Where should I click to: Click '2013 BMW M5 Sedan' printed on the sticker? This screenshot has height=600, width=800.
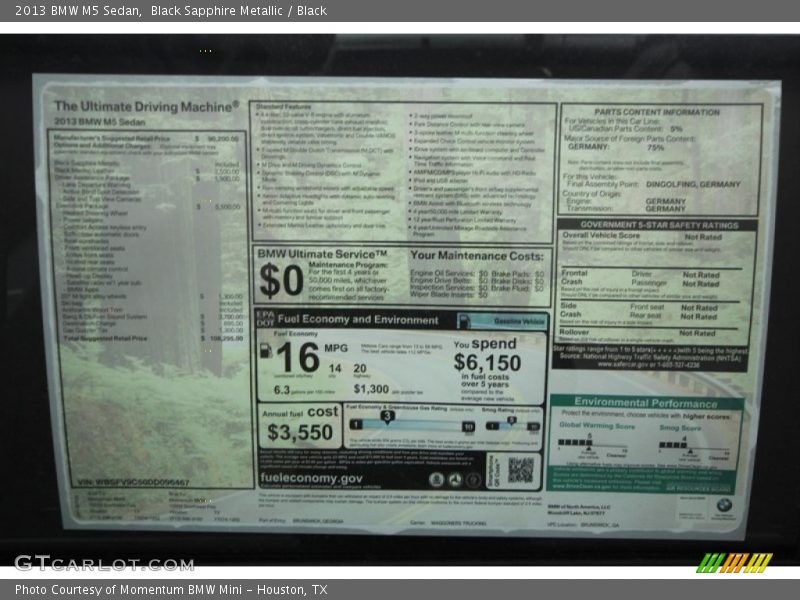tap(100, 122)
